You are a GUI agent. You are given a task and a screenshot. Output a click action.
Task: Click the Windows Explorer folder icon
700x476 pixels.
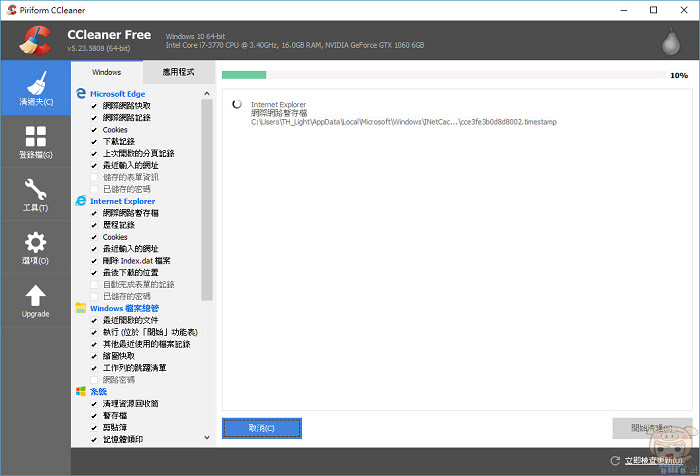tap(81, 308)
